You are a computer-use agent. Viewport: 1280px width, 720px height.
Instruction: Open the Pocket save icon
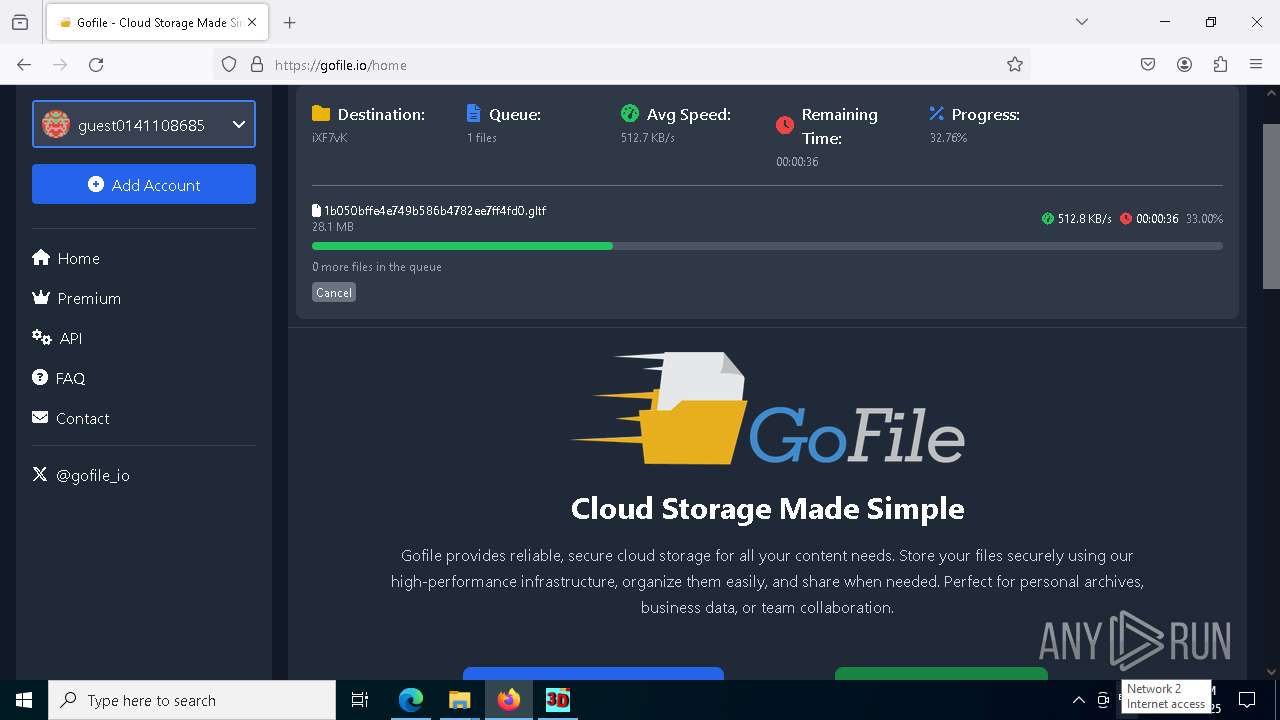1148,64
